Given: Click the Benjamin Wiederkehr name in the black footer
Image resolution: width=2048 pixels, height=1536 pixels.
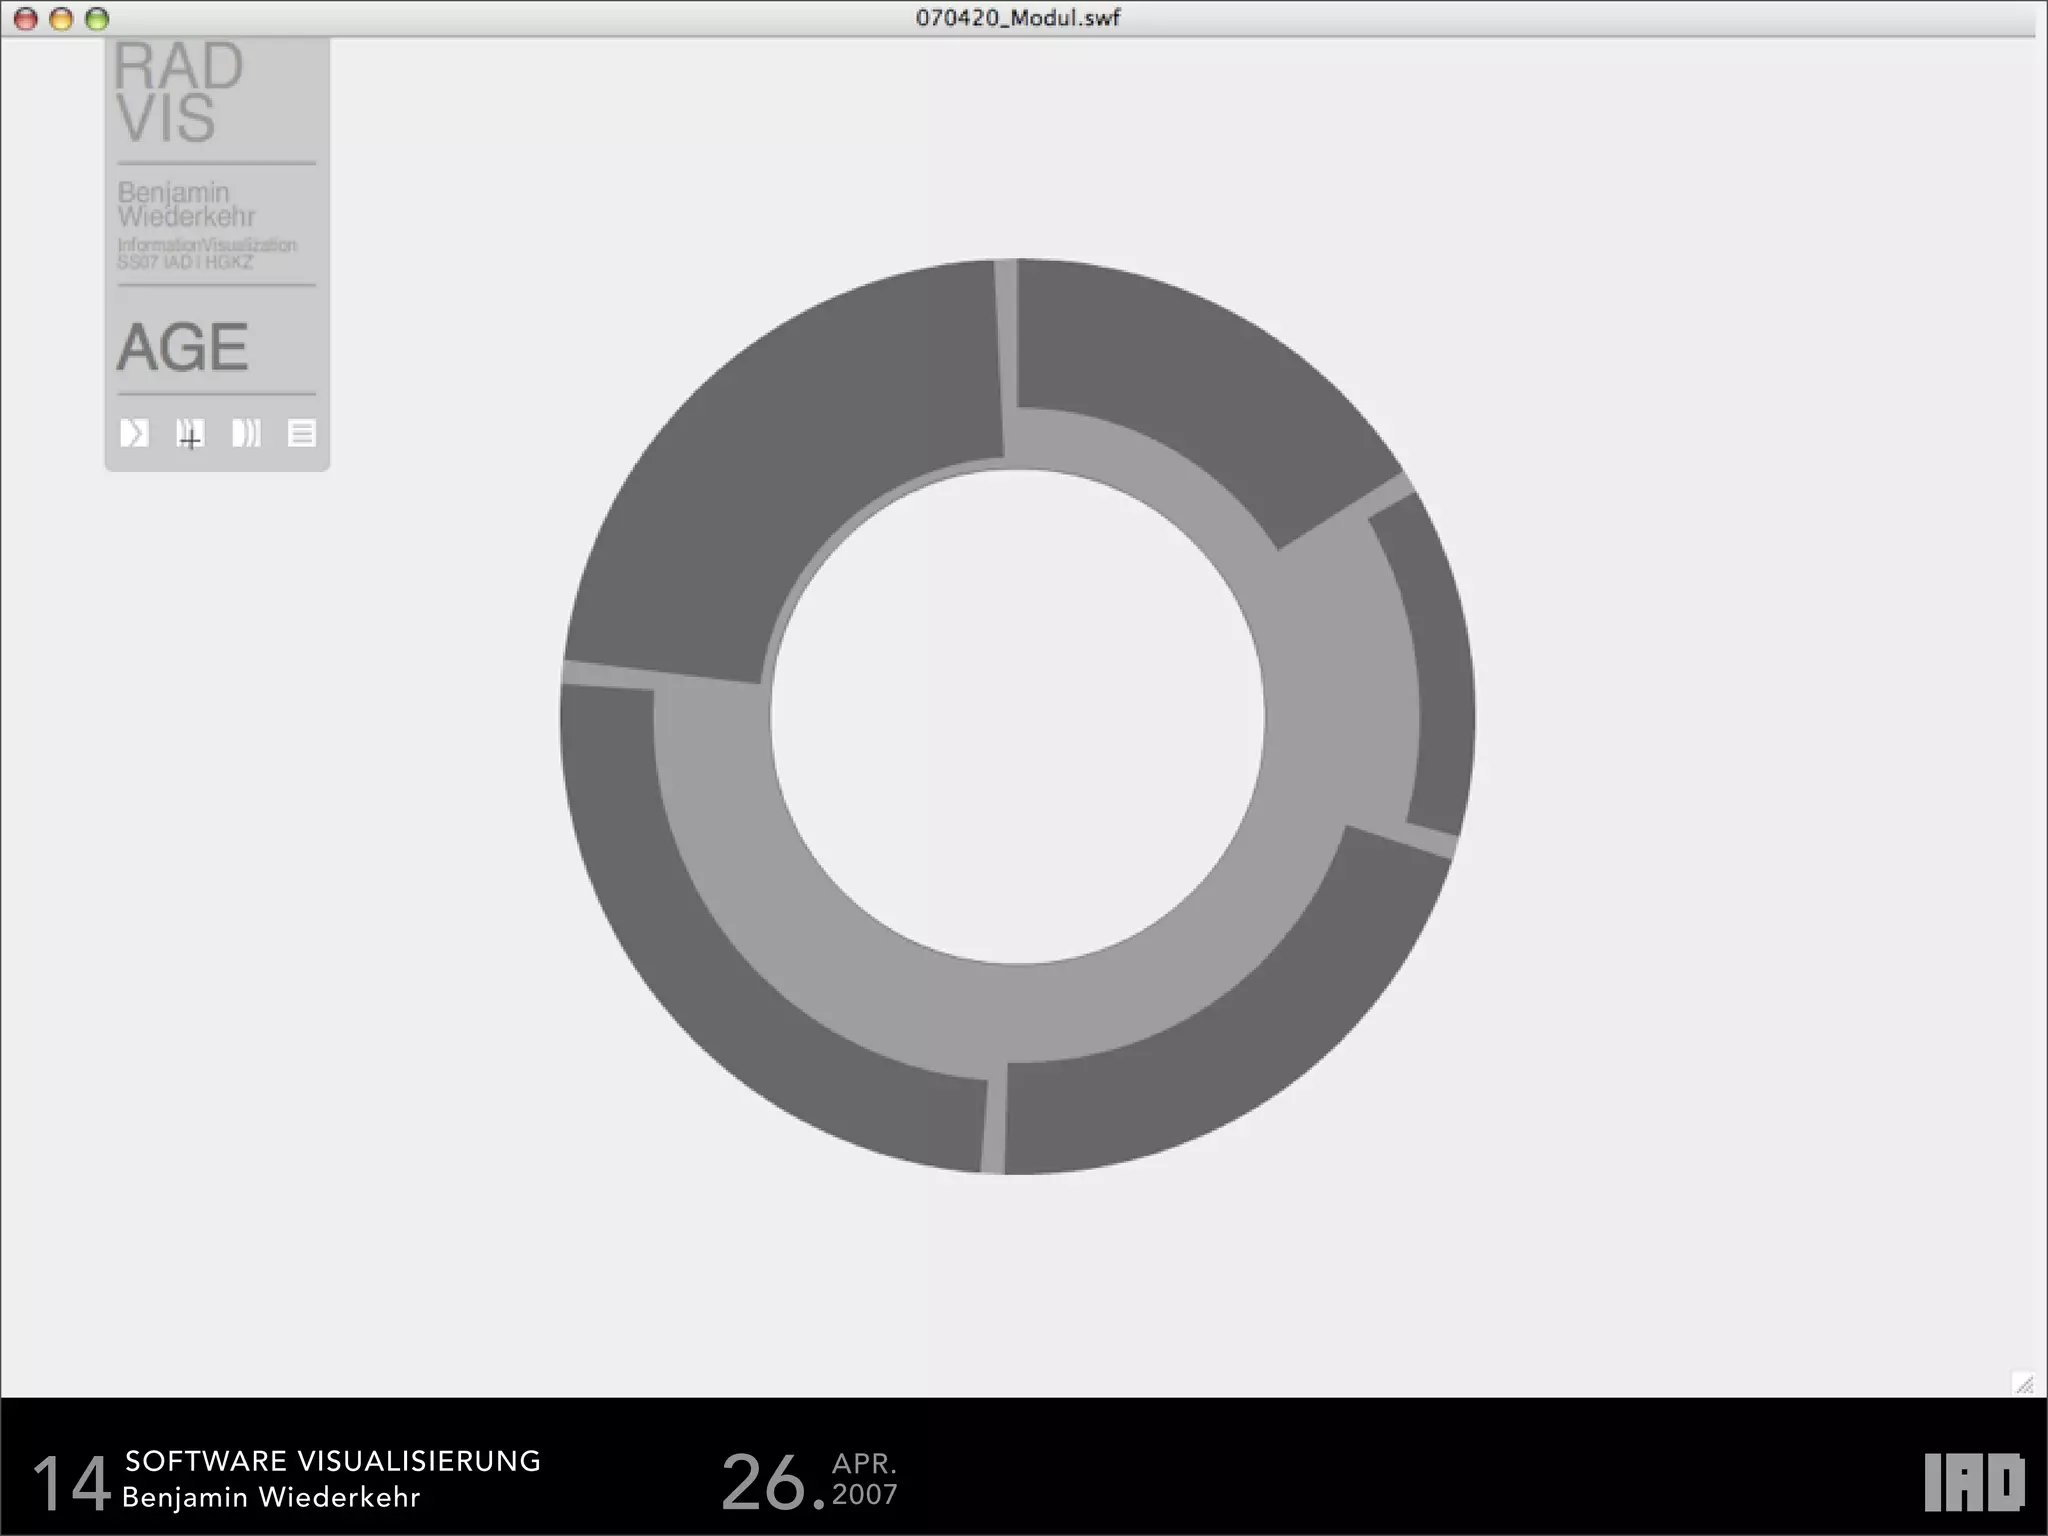Looking at the screenshot, I should click(x=271, y=1497).
